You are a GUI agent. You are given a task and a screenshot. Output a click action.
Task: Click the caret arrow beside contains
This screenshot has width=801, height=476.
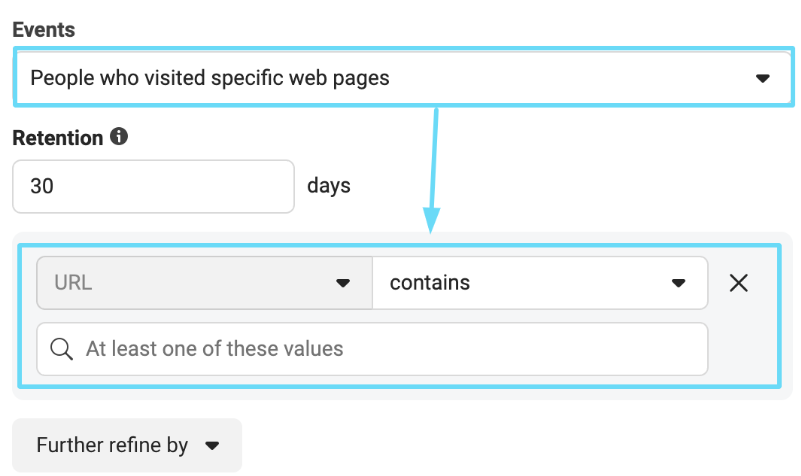(x=678, y=283)
